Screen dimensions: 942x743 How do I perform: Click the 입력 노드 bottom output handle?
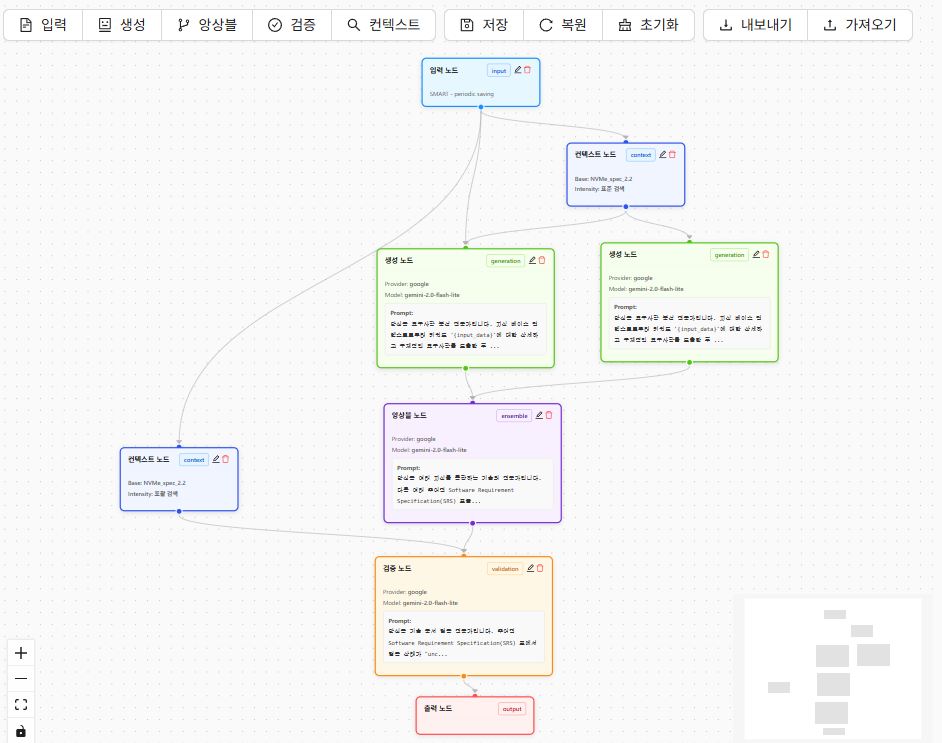click(481, 107)
